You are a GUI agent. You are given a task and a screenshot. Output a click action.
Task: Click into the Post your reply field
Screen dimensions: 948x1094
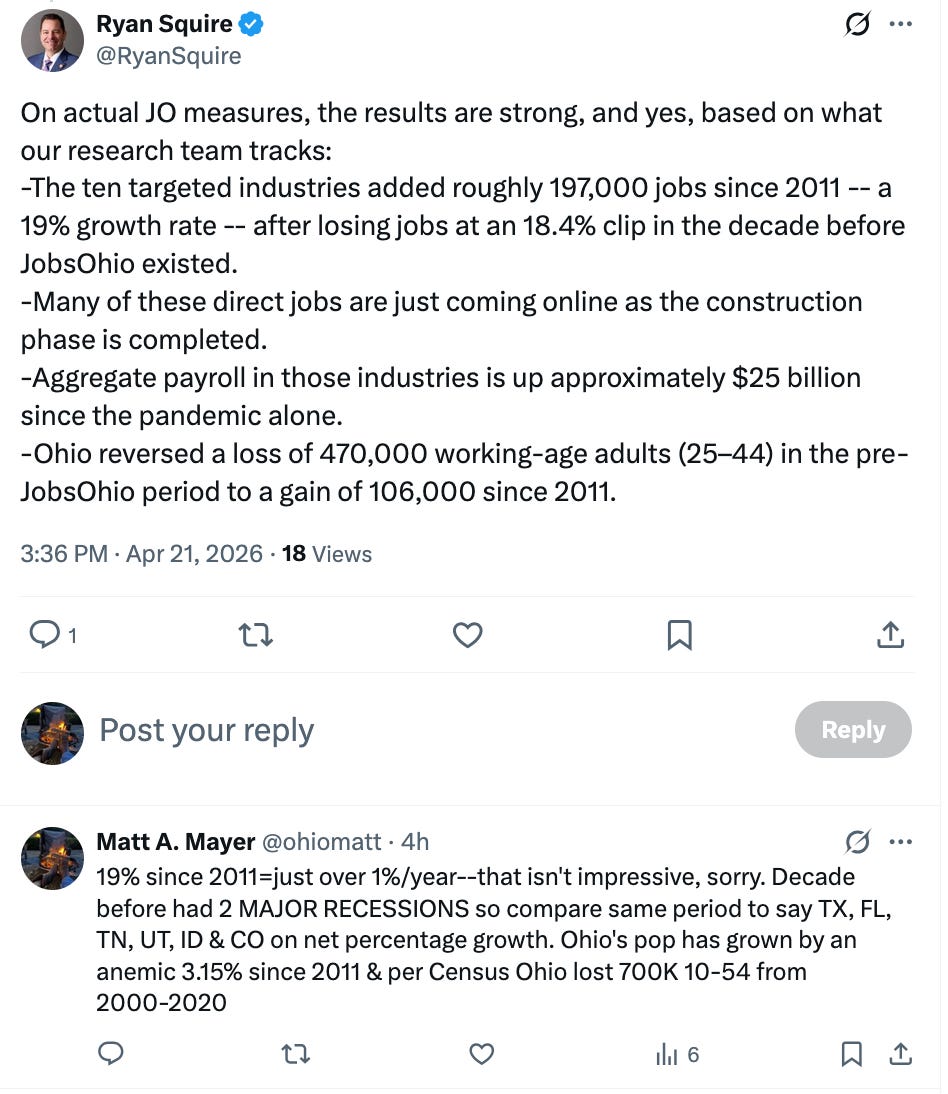(x=206, y=730)
